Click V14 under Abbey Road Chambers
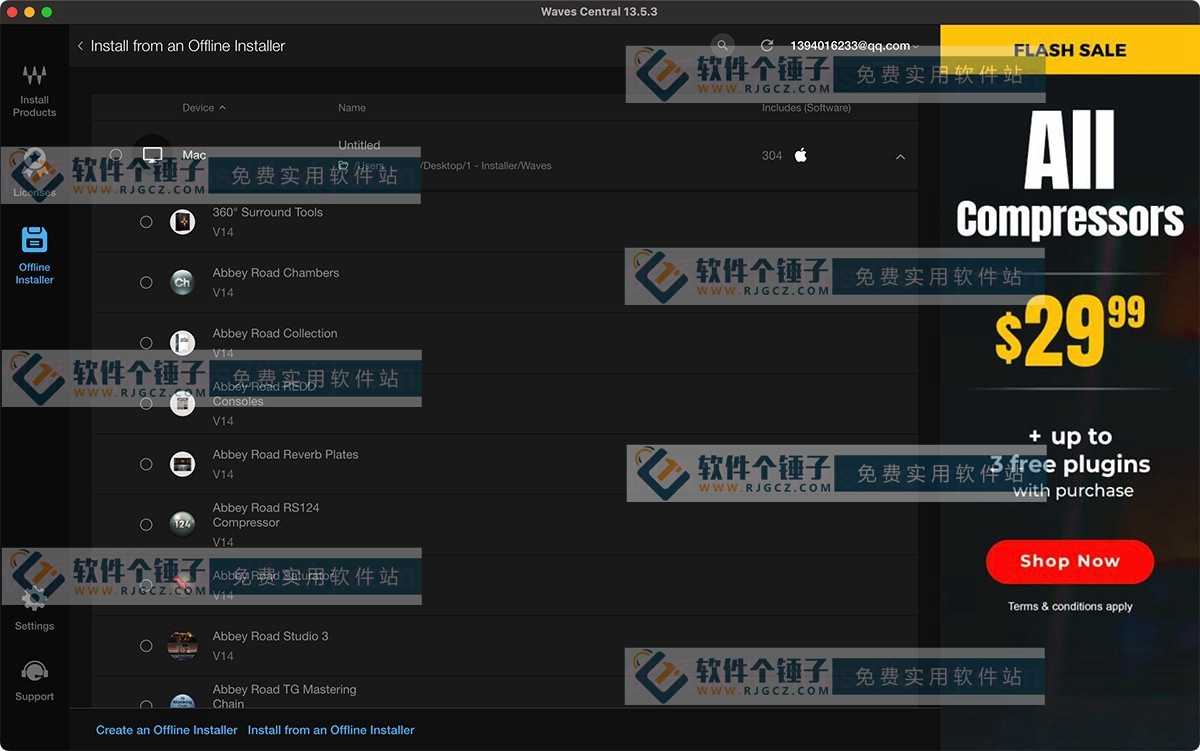 pos(223,293)
